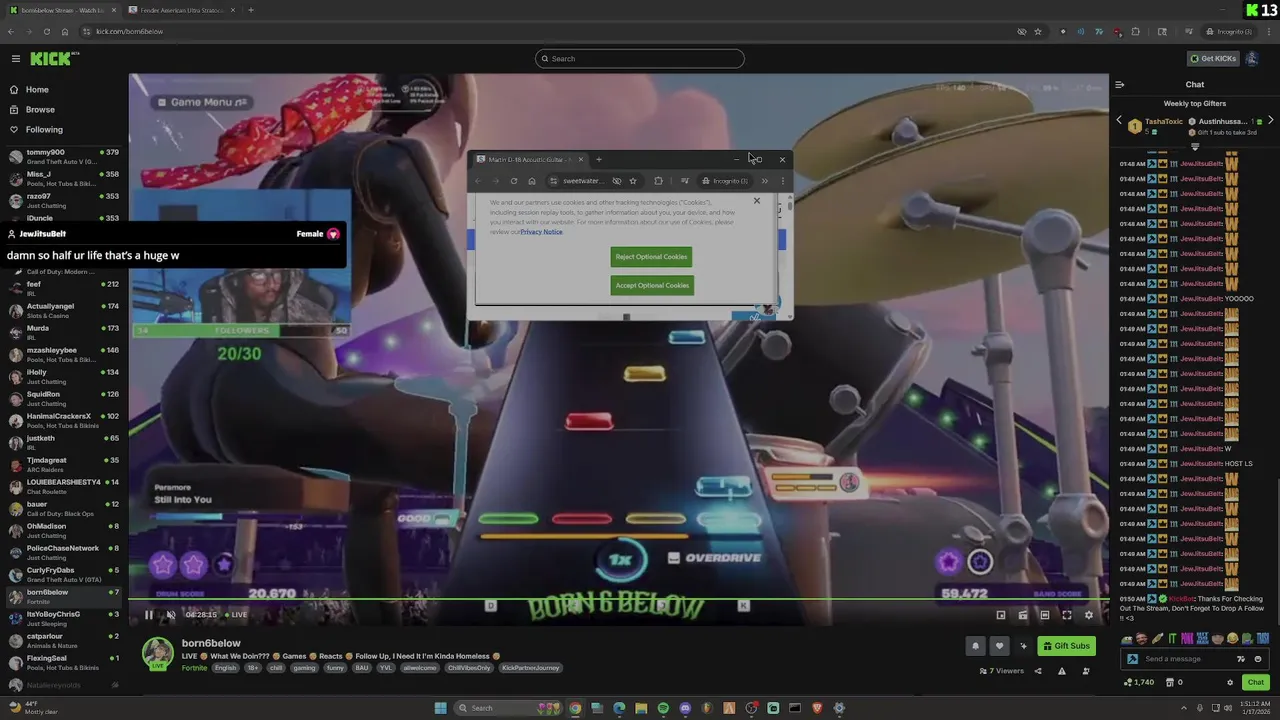Open Browse in sidebar
This screenshot has height=720, width=1280.
(40, 109)
